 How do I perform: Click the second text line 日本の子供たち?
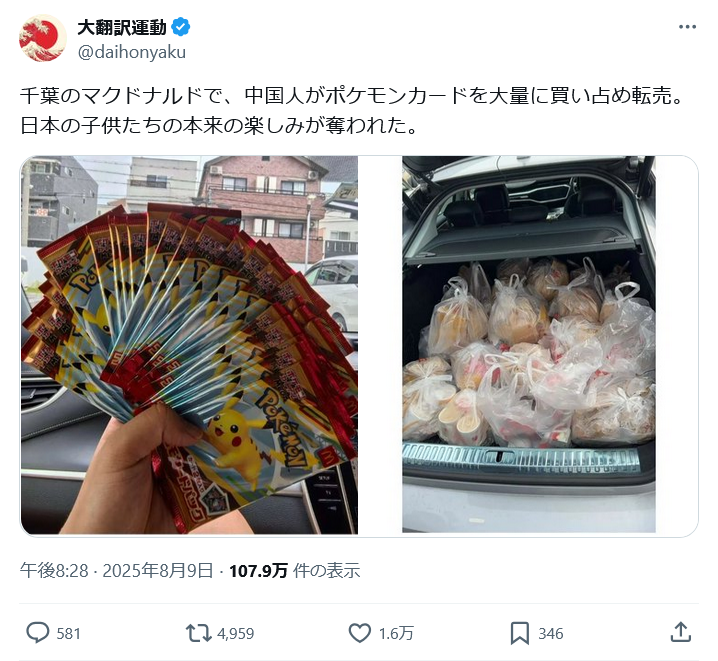point(219,125)
